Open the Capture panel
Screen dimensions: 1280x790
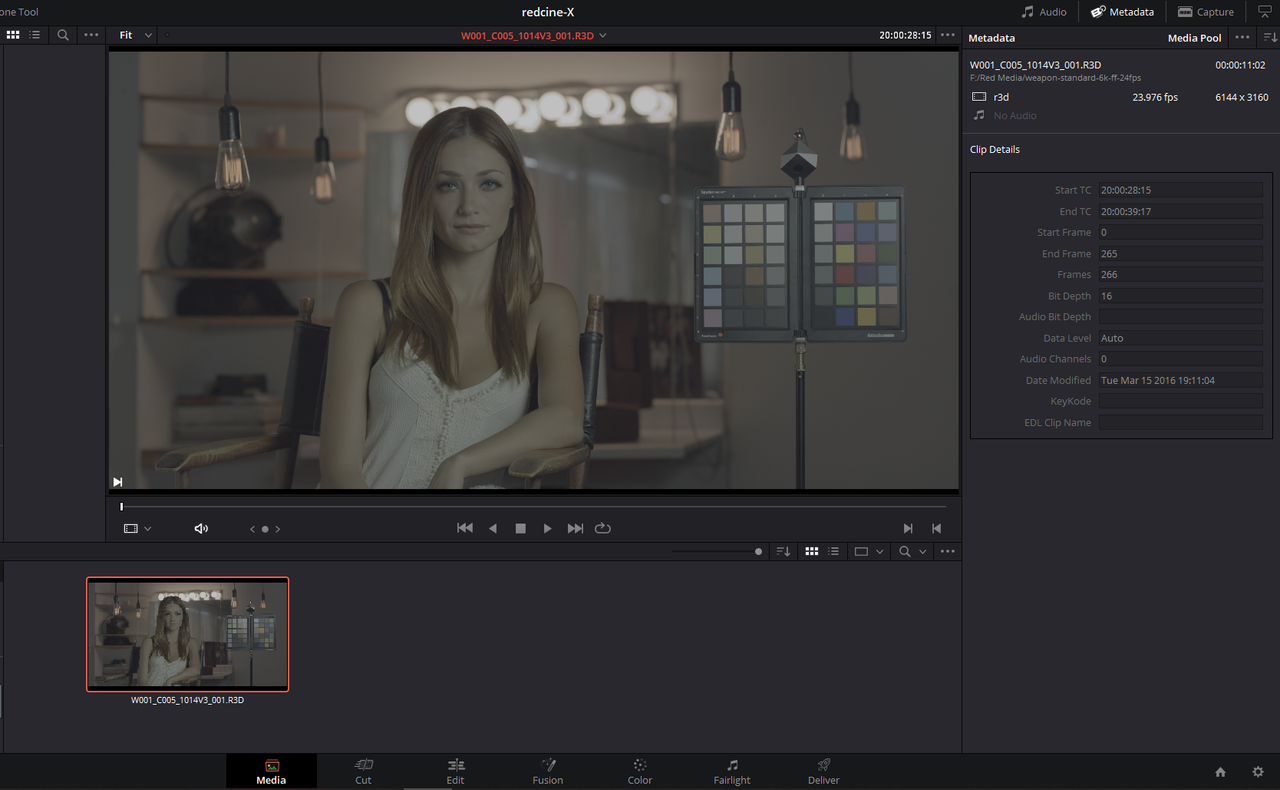1206,12
